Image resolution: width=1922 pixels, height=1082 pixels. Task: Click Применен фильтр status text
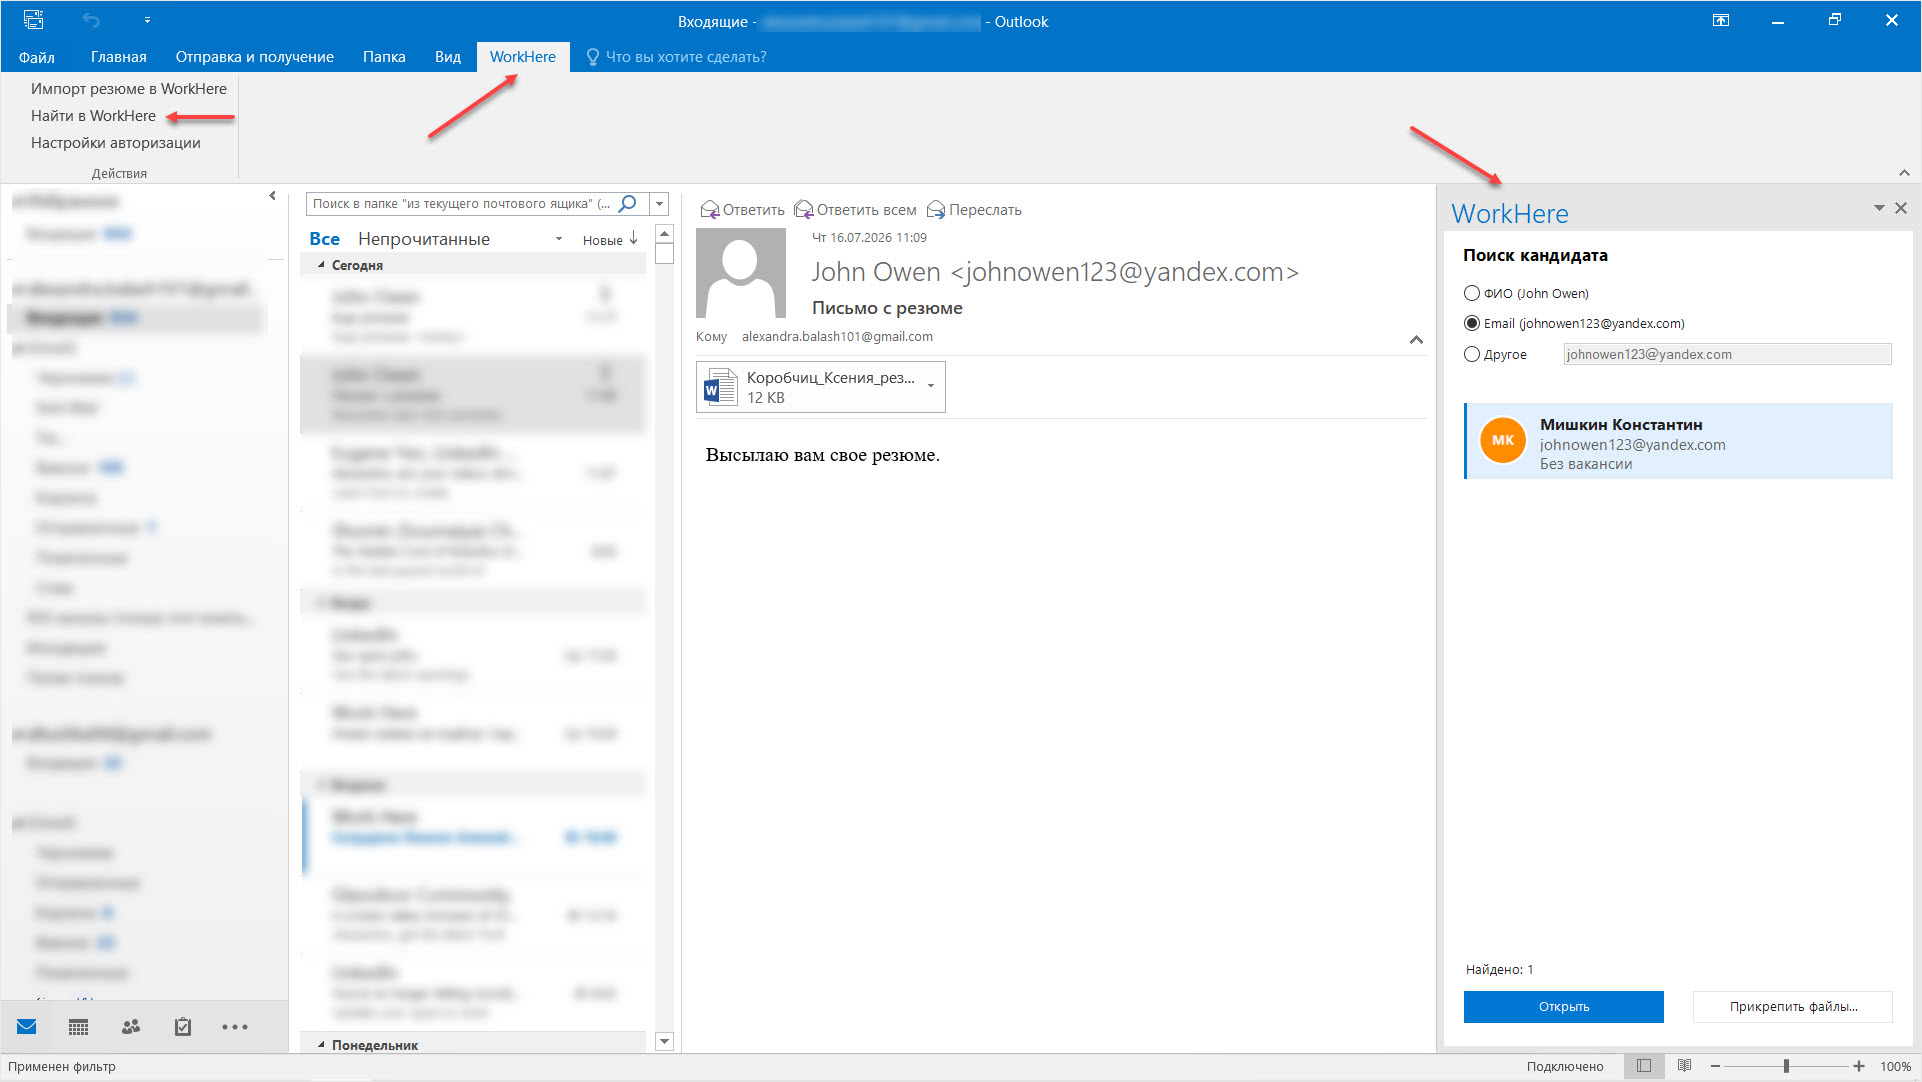tap(62, 1067)
